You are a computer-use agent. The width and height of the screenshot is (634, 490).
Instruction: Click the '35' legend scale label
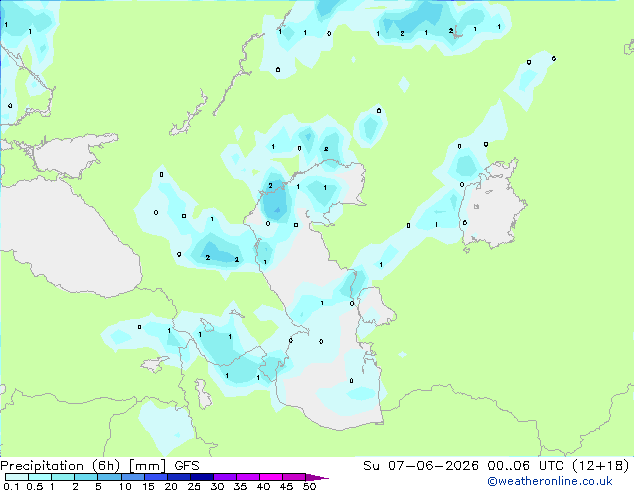click(x=240, y=486)
